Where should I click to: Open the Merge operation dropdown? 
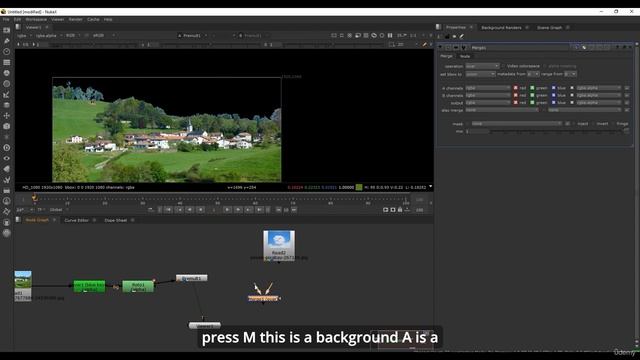tap(482, 66)
